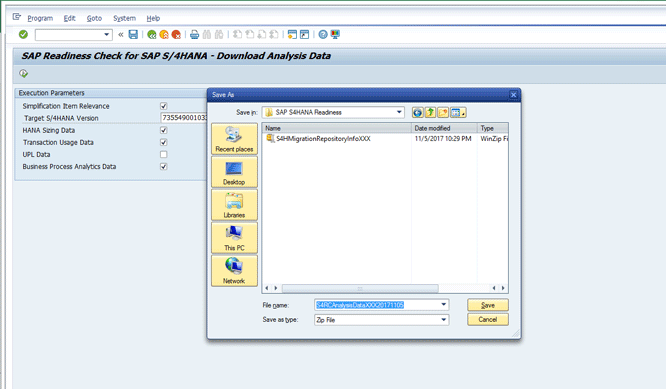Click the Create New Session icon
The width and height of the screenshot is (666, 389).
[292, 35]
